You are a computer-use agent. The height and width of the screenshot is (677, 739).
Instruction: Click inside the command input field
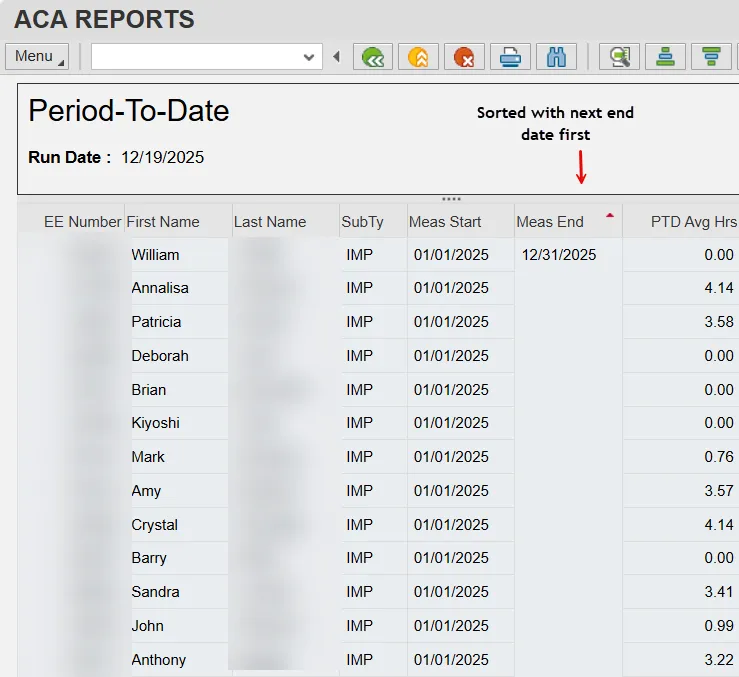pos(195,57)
